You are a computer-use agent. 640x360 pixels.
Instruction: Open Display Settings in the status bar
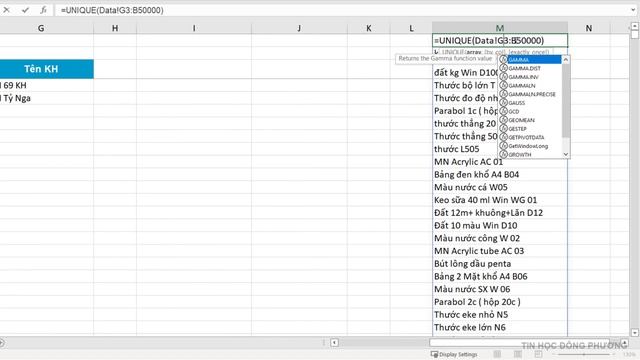coord(454,354)
